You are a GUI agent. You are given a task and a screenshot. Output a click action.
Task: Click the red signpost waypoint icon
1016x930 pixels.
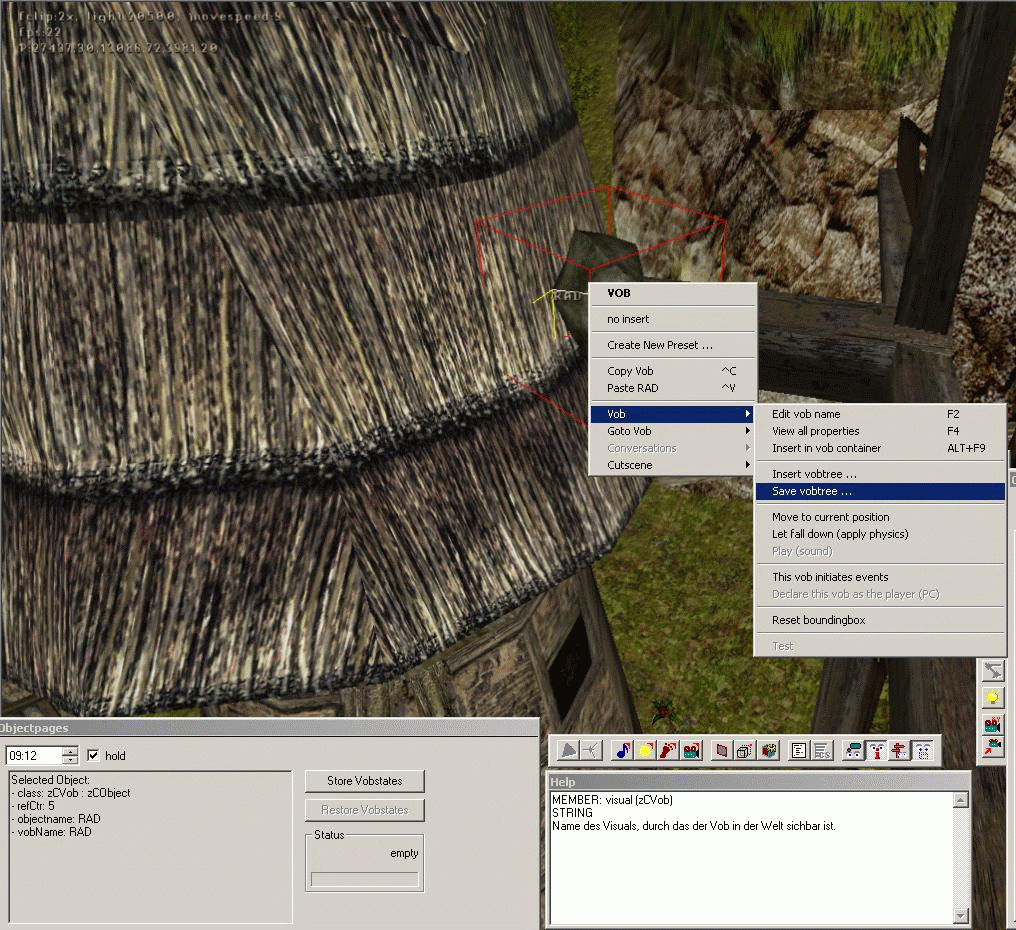click(899, 750)
